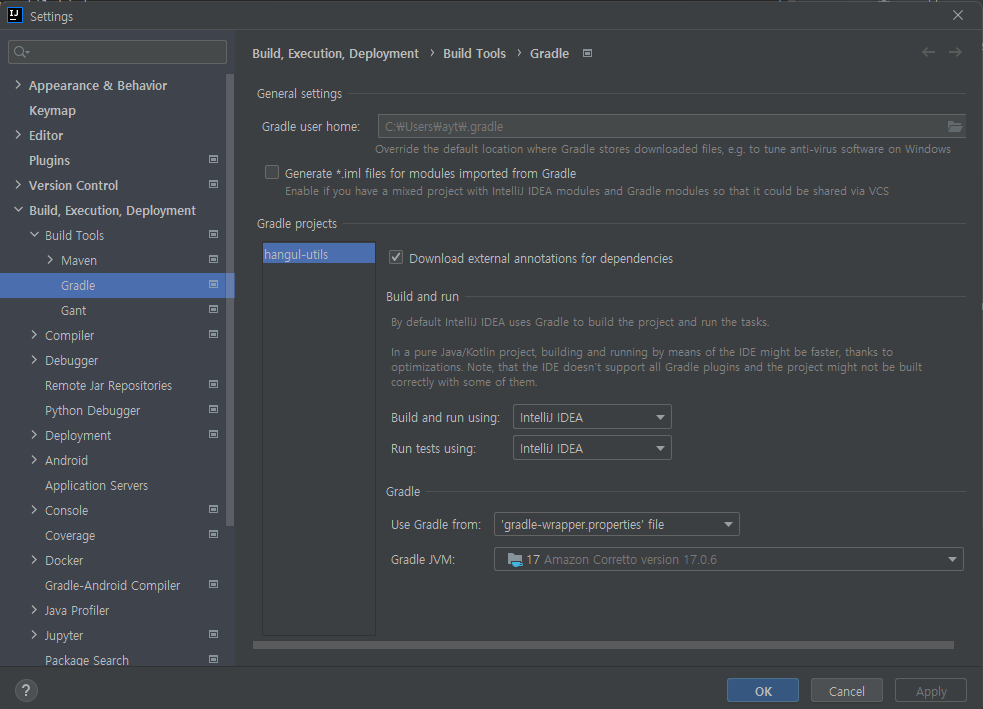This screenshot has width=983, height=709.
Task: Click project-level icon beside Gradle-Android Compiler
Action: (213, 585)
